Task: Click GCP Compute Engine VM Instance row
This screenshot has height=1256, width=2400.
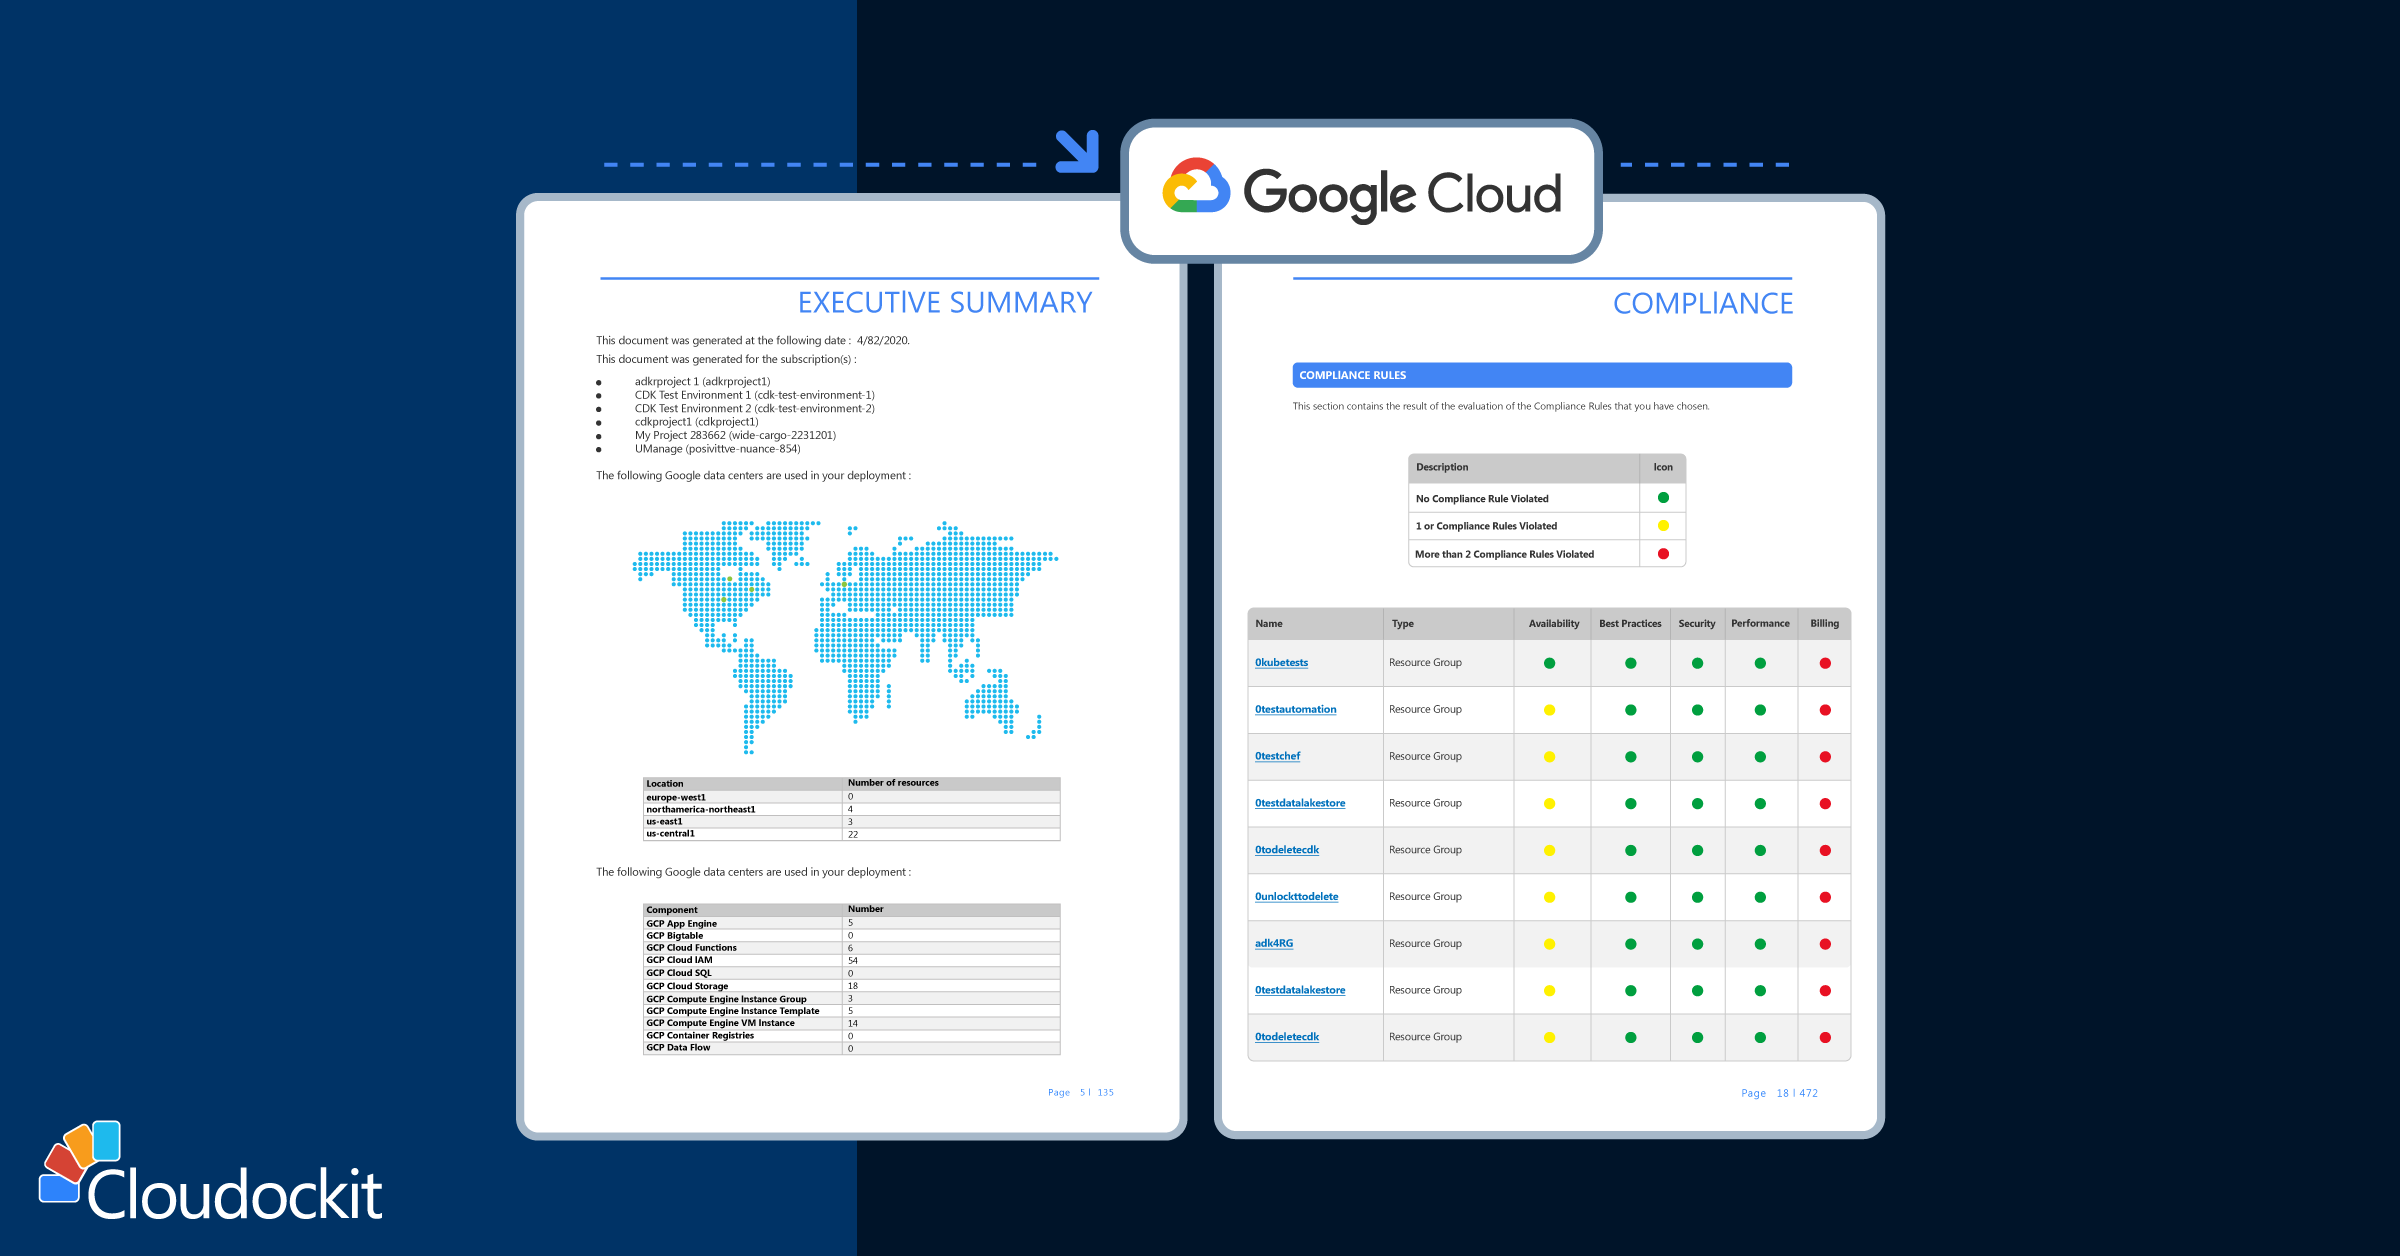Action: click(851, 1023)
